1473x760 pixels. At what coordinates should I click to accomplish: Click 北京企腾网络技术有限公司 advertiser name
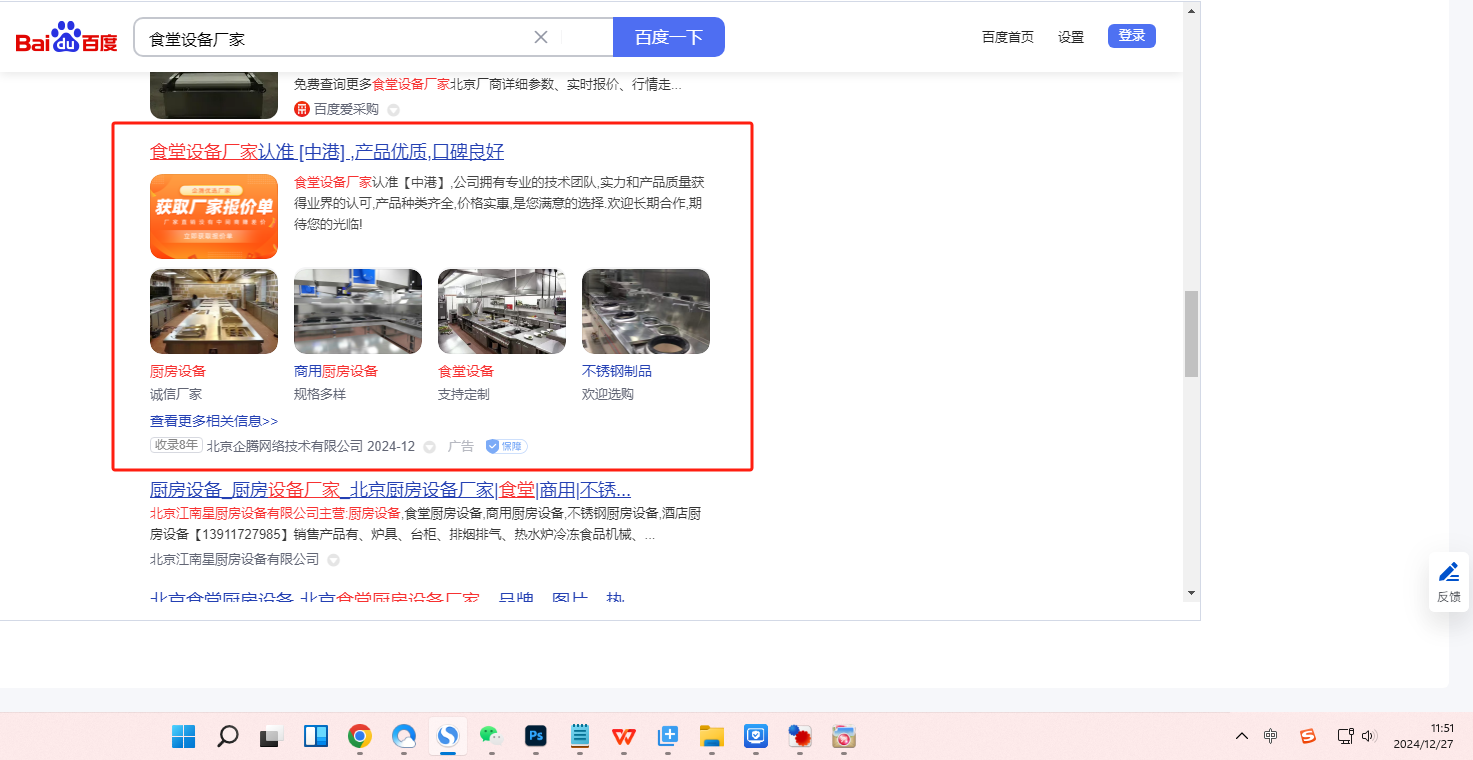[x=285, y=446]
